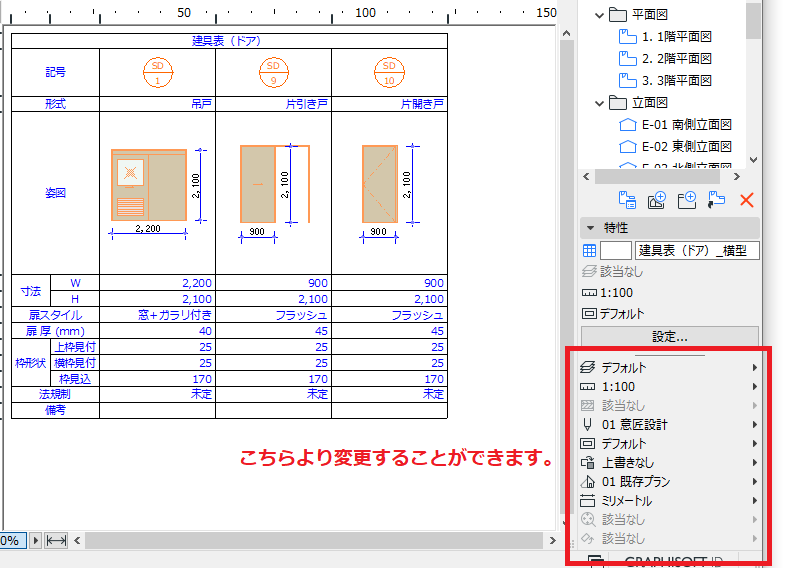Click the horizontal scrollbar right arrow
This screenshot has height=568, width=786.
tap(552, 540)
